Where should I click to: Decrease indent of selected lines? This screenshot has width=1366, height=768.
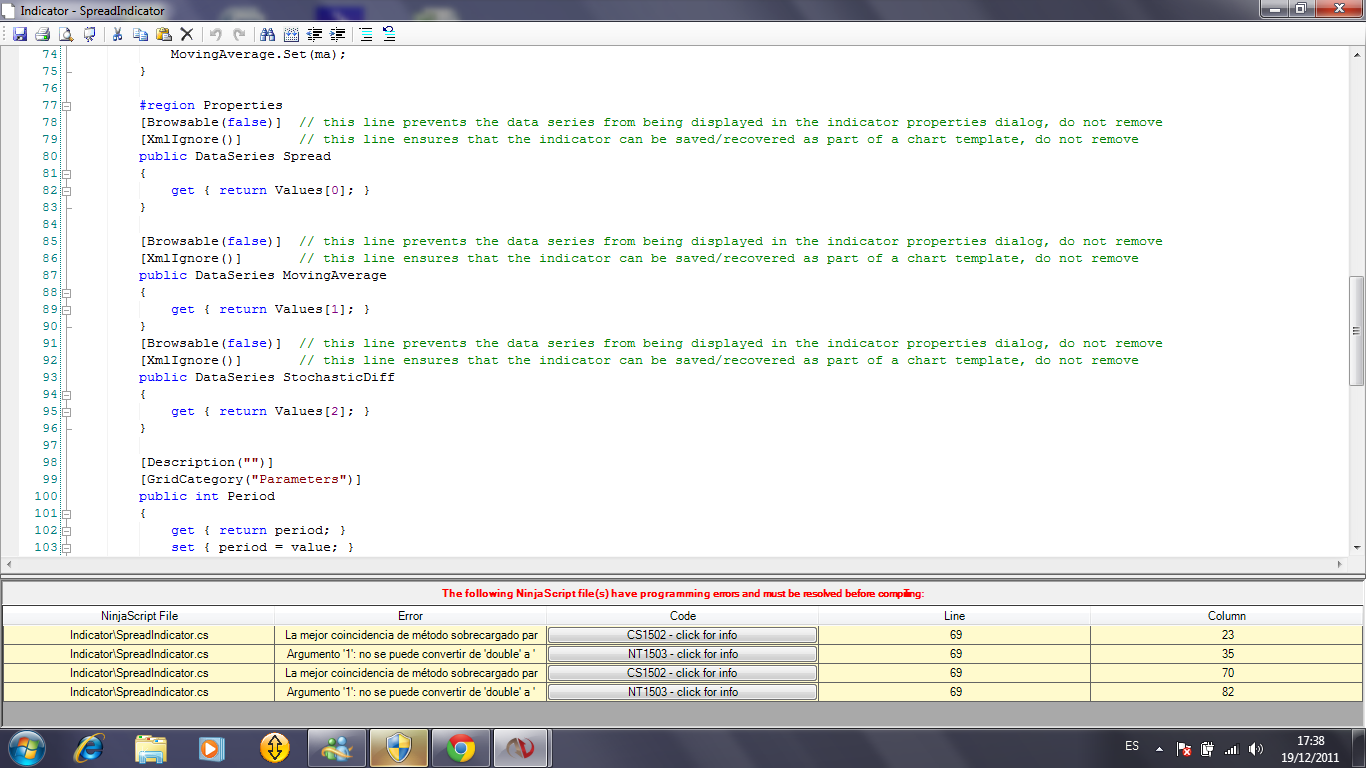tap(314, 34)
